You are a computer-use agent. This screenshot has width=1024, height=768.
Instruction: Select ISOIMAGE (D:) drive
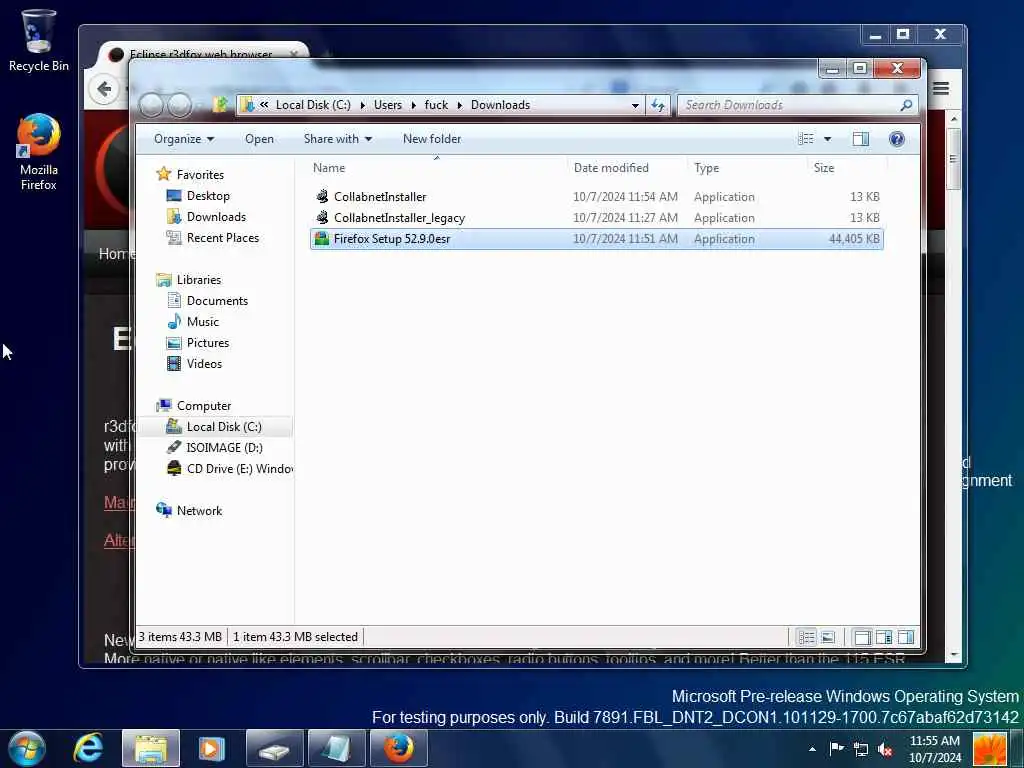224,447
